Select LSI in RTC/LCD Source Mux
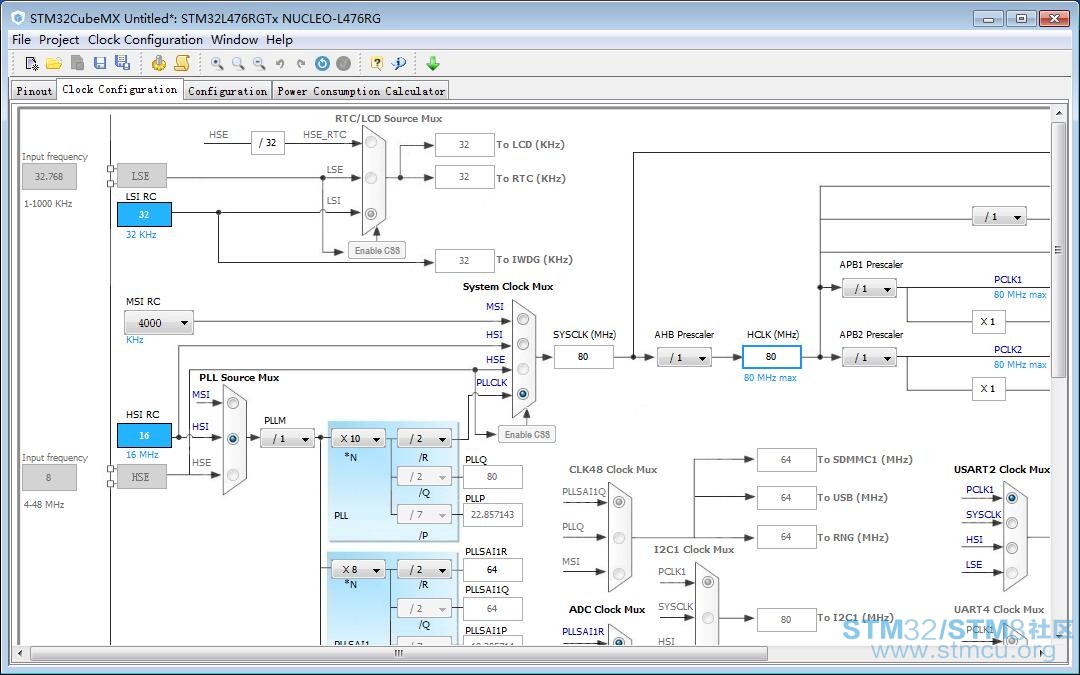The width and height of the screenshot is (1080, 675). [371, 214]
